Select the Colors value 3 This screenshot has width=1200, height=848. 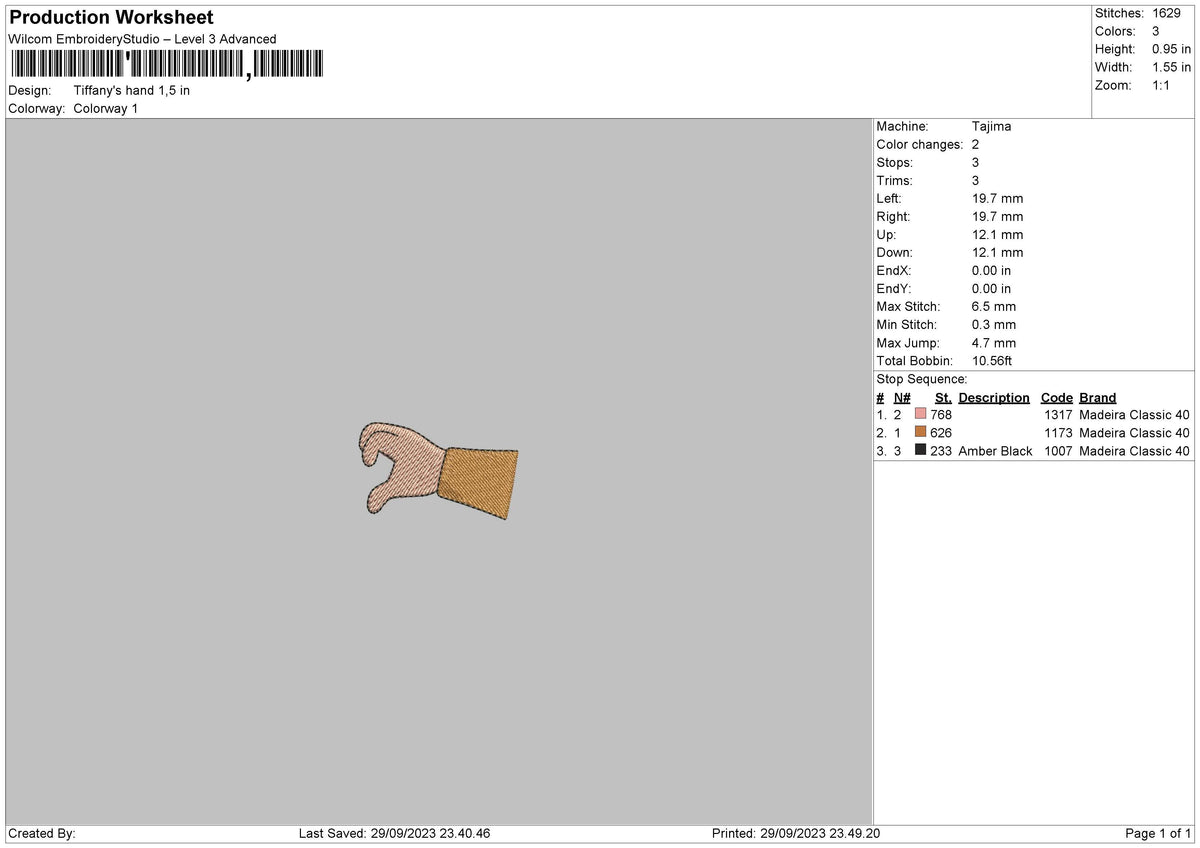[x=1156, y=31]
